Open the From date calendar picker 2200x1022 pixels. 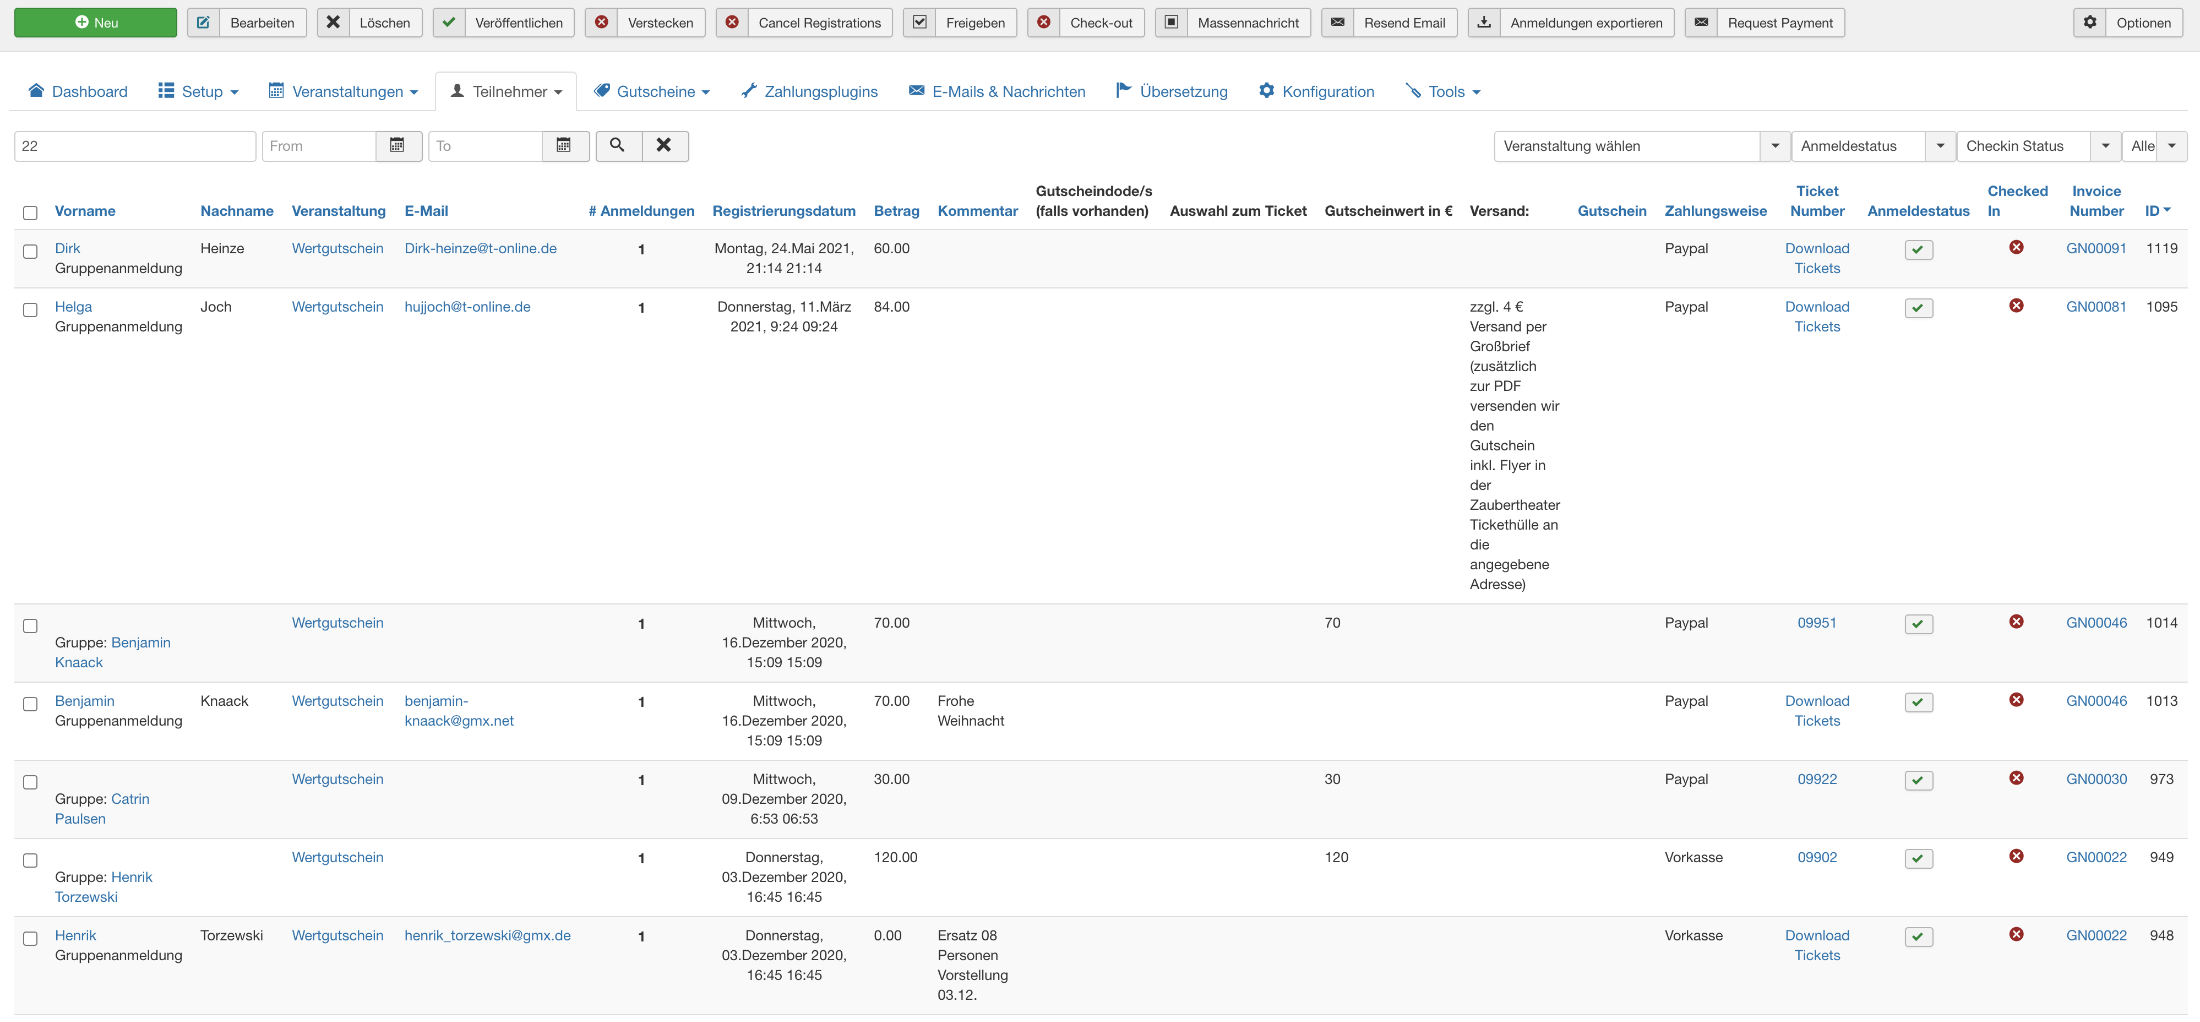tap(398, 146)
